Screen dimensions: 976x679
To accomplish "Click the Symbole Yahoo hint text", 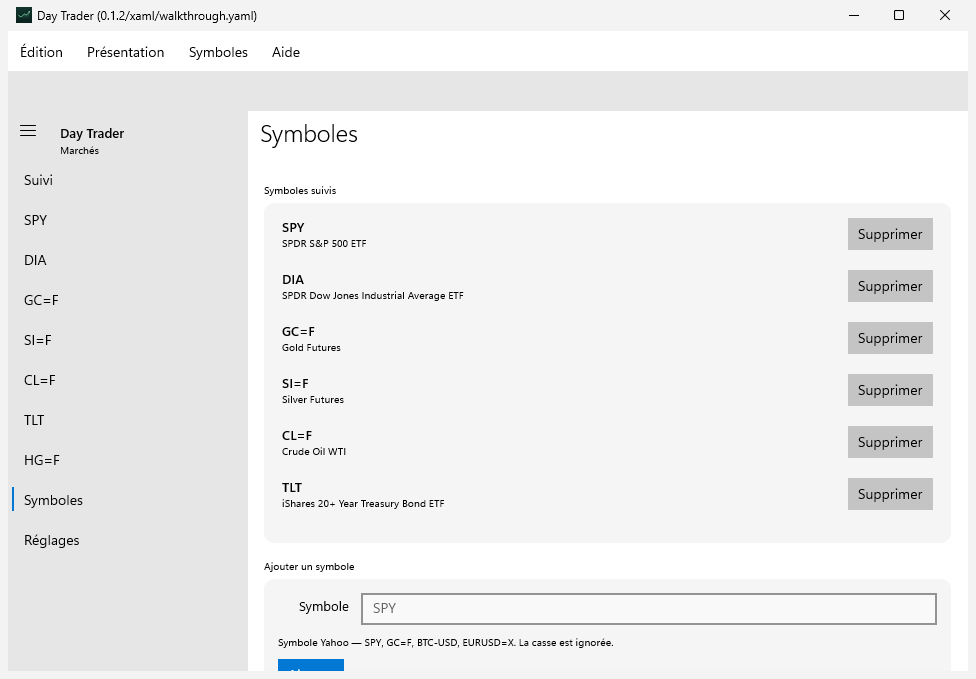I will click(446, 643).
